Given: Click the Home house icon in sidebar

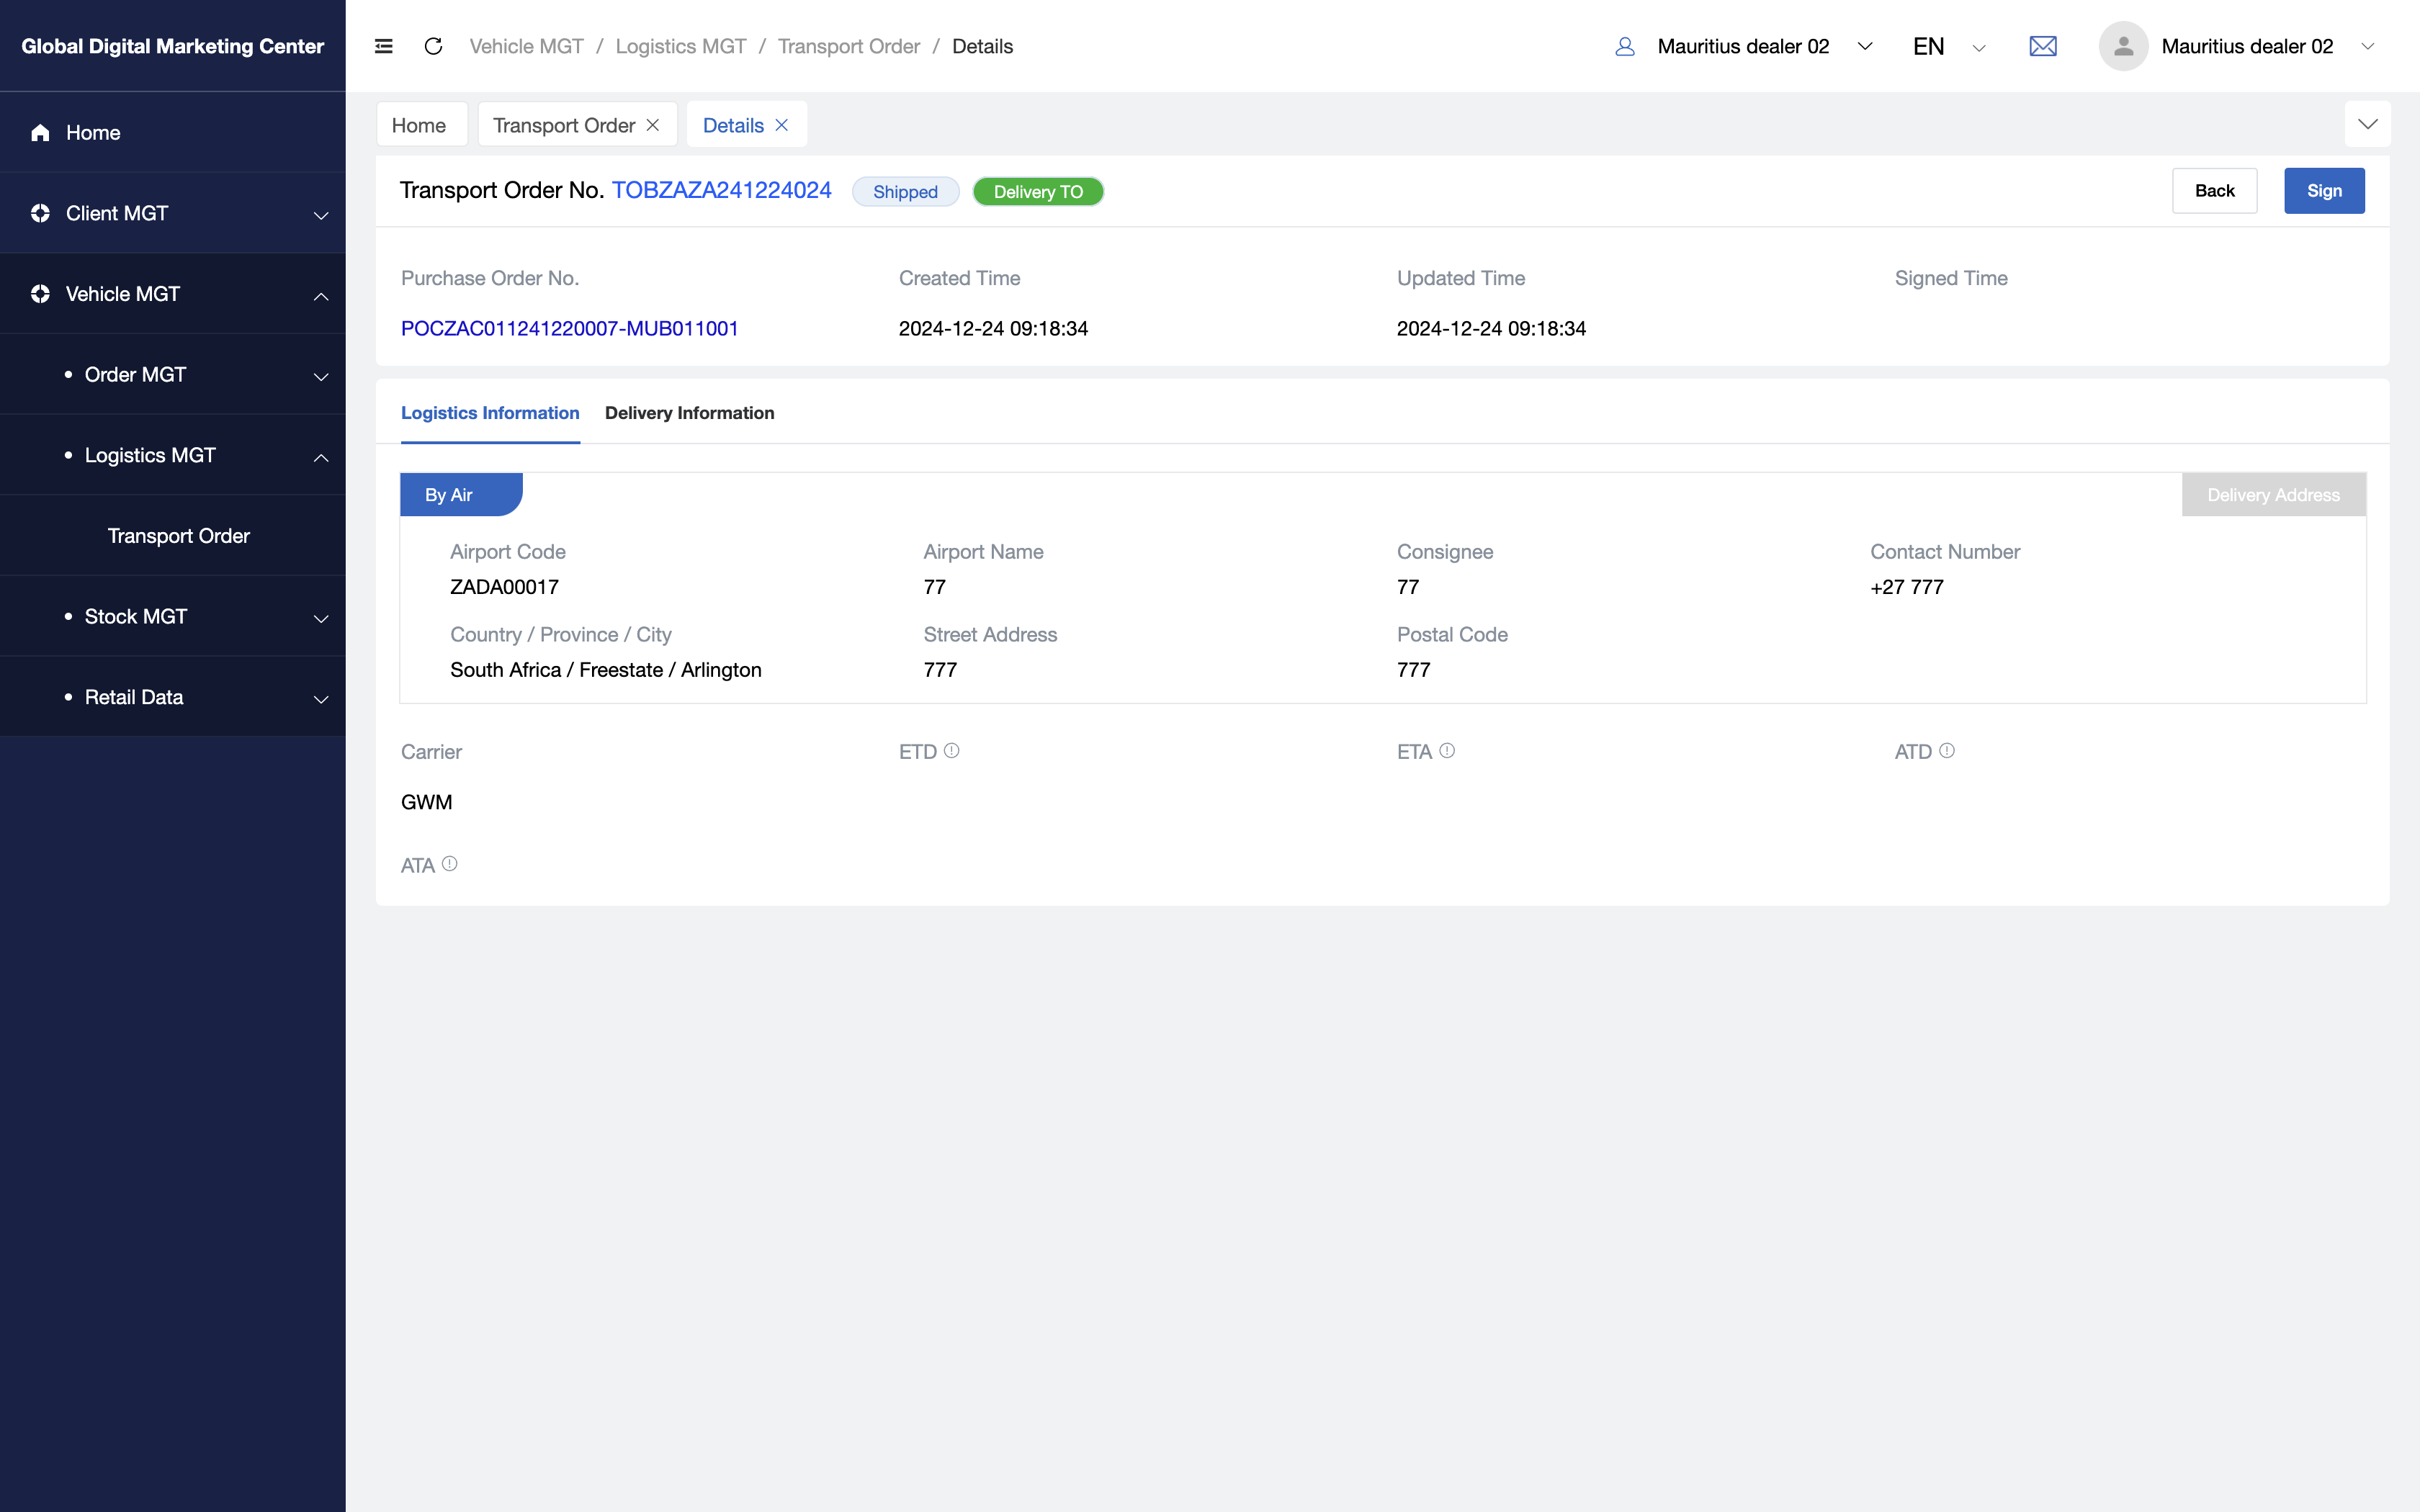Looking at the screenshot, I should (x=40, y=132).
